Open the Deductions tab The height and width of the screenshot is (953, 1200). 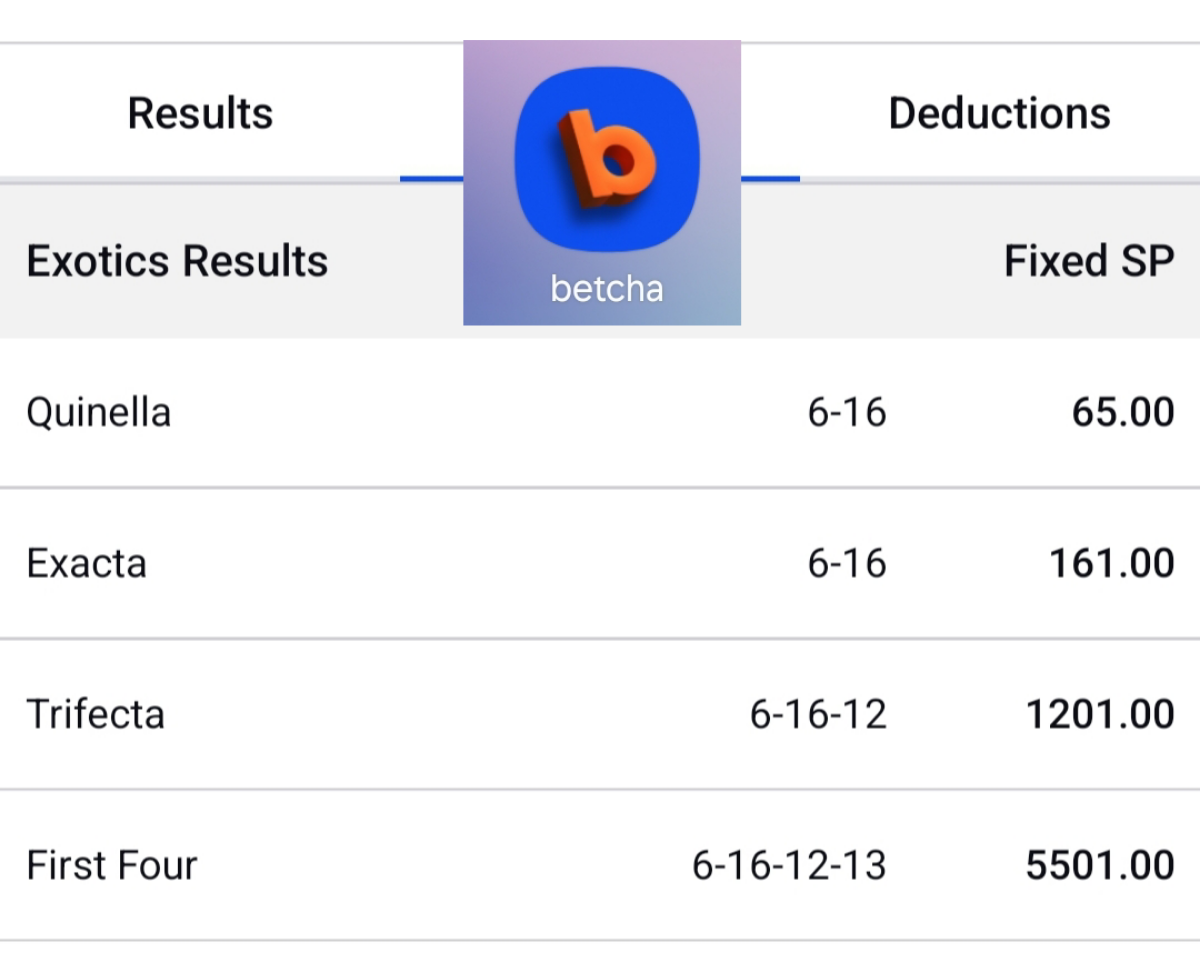tap(999, 113)
